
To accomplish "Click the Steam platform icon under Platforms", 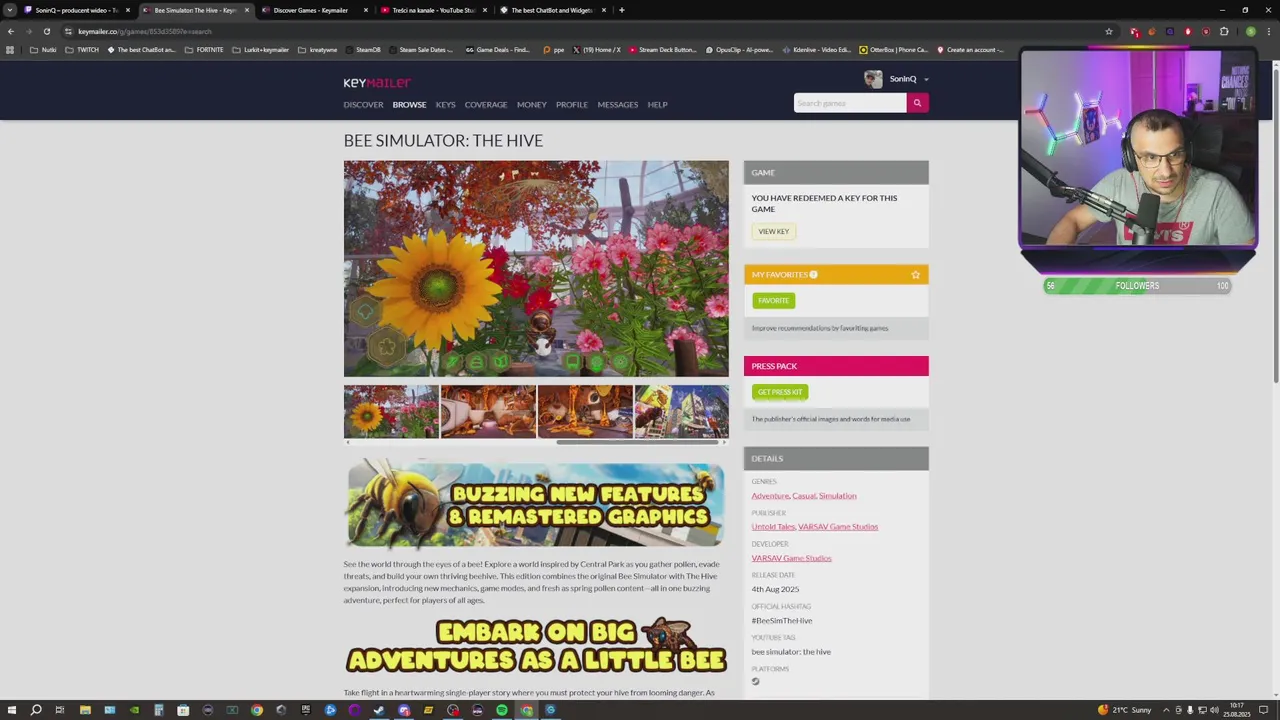I will tap(756, 682).
